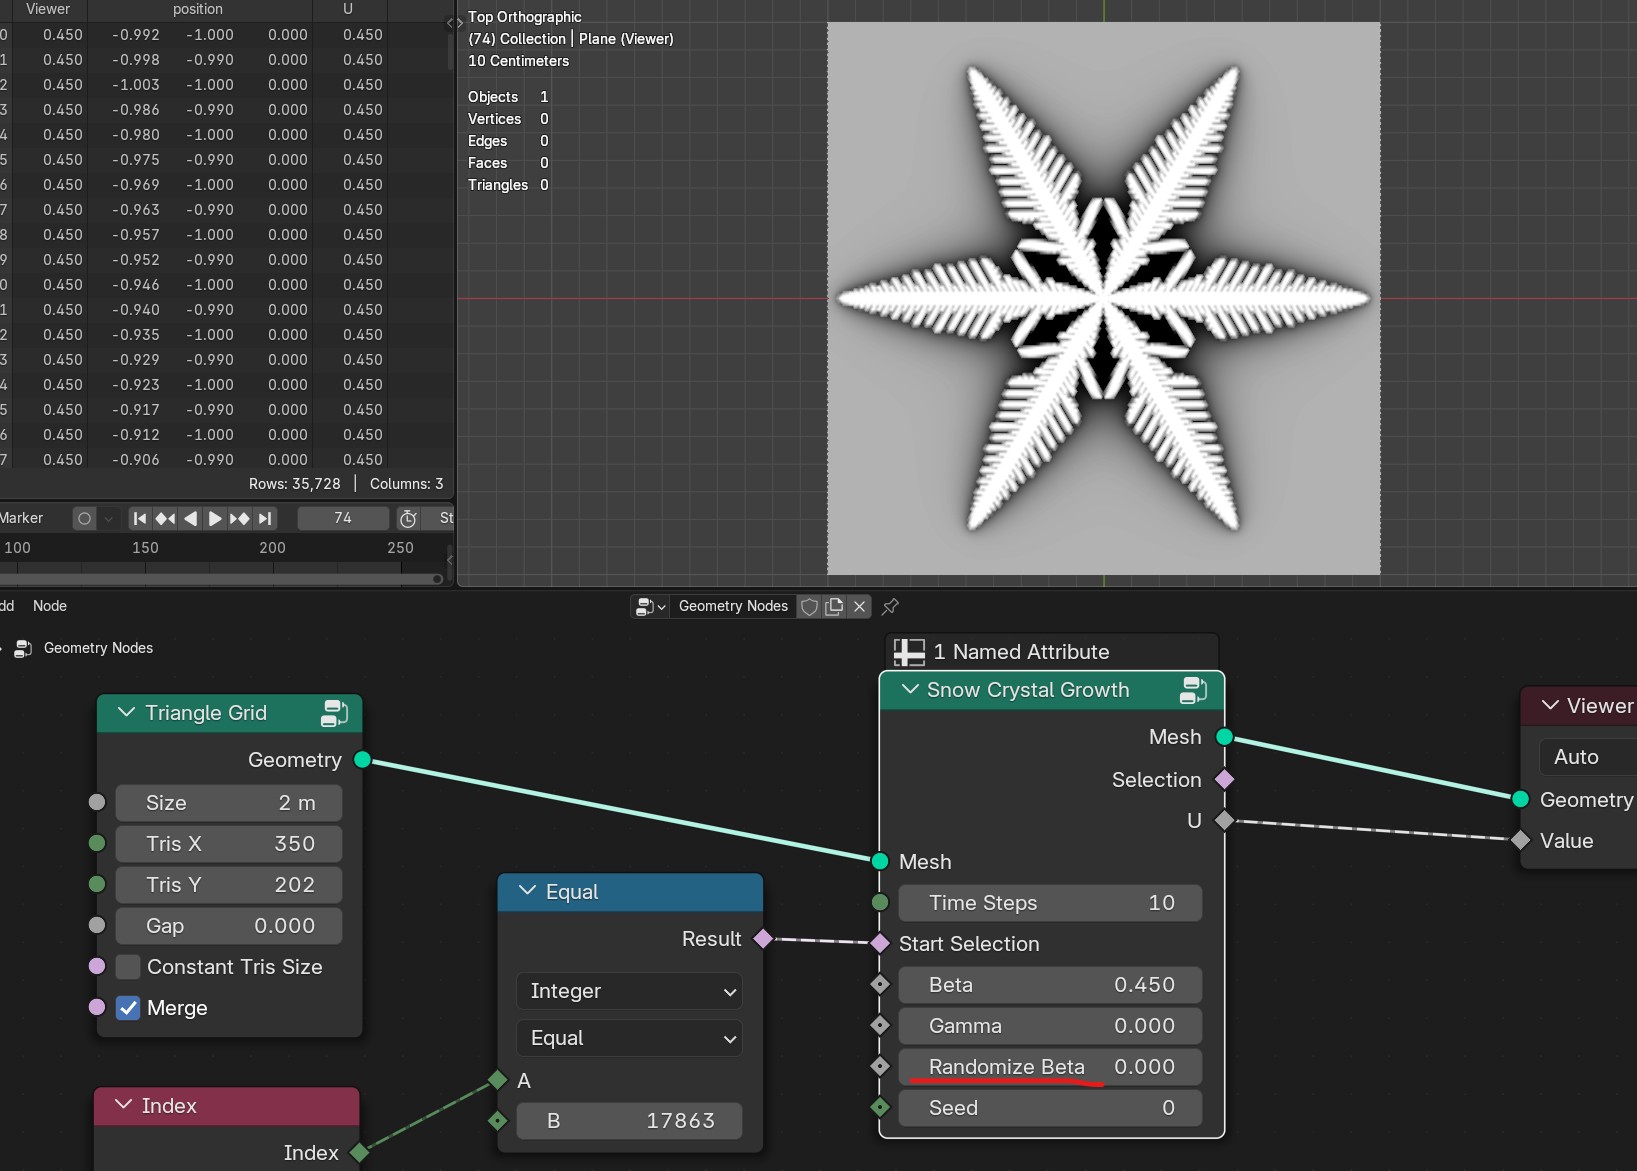Edit B value 17863 in Equal node

(x=630, y=1121)
